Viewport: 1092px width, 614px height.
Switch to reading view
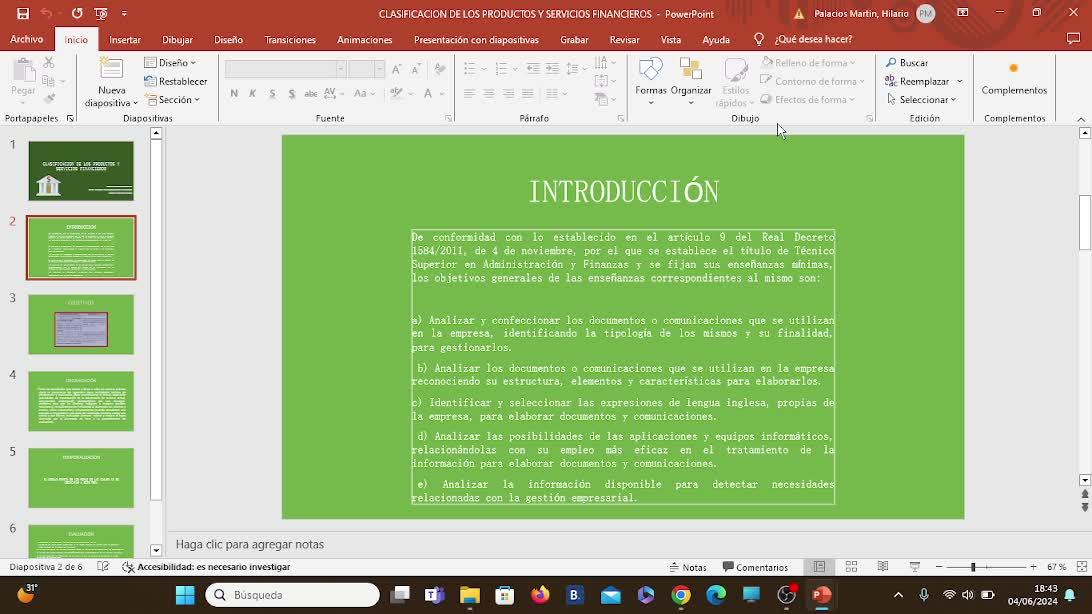pyautogui.click(x=882, y=567)
